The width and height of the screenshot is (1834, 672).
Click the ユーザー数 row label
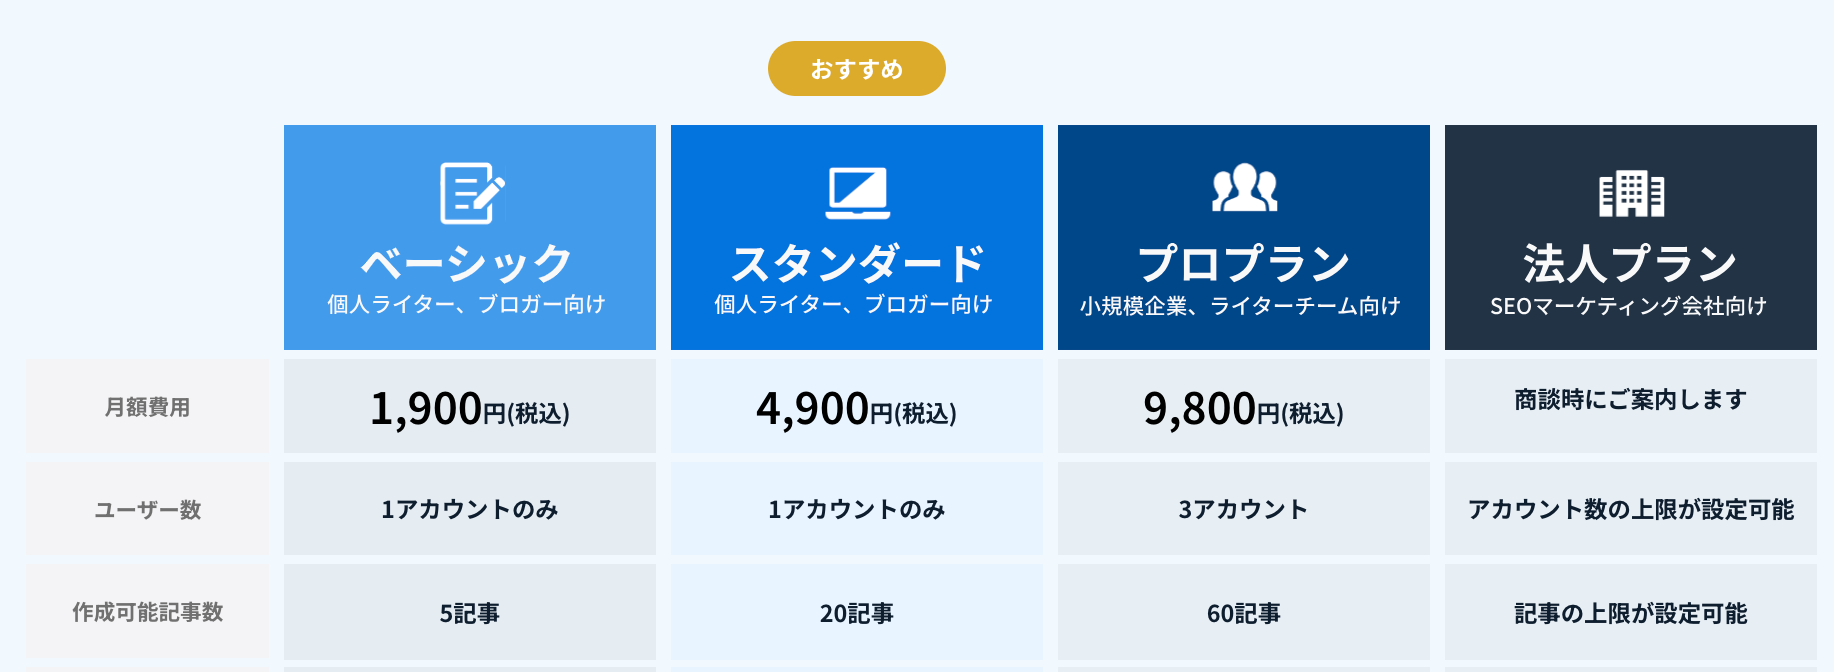(x=146, y=509)
